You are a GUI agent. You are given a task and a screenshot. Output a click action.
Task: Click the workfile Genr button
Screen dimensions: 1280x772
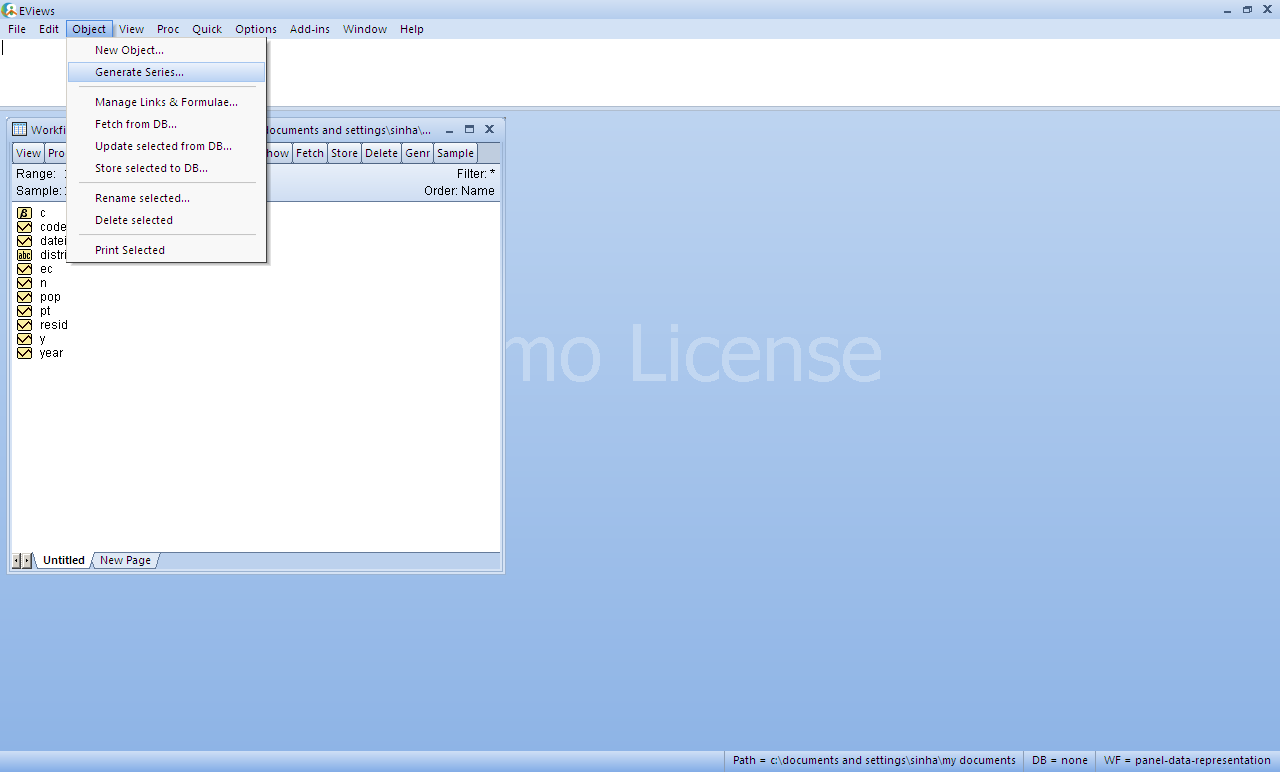(418, 153)
